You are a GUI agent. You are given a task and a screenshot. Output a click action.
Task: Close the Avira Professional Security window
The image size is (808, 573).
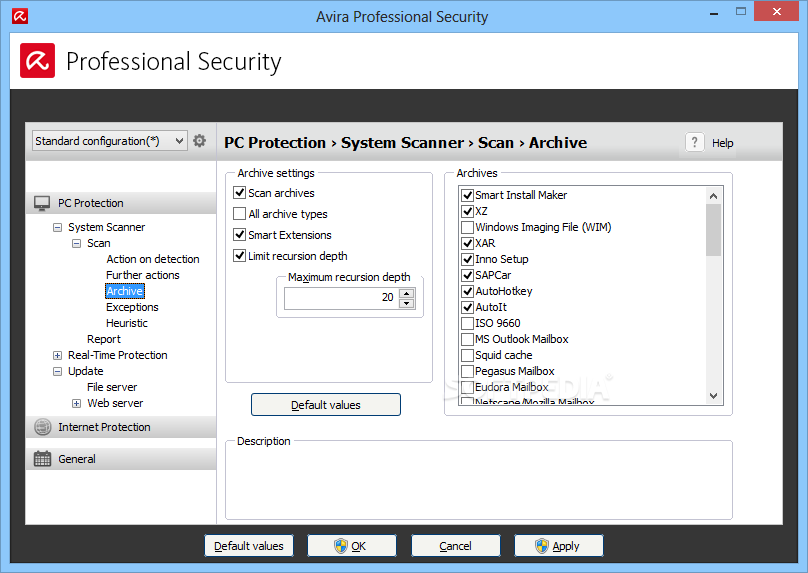coord(777,11)
